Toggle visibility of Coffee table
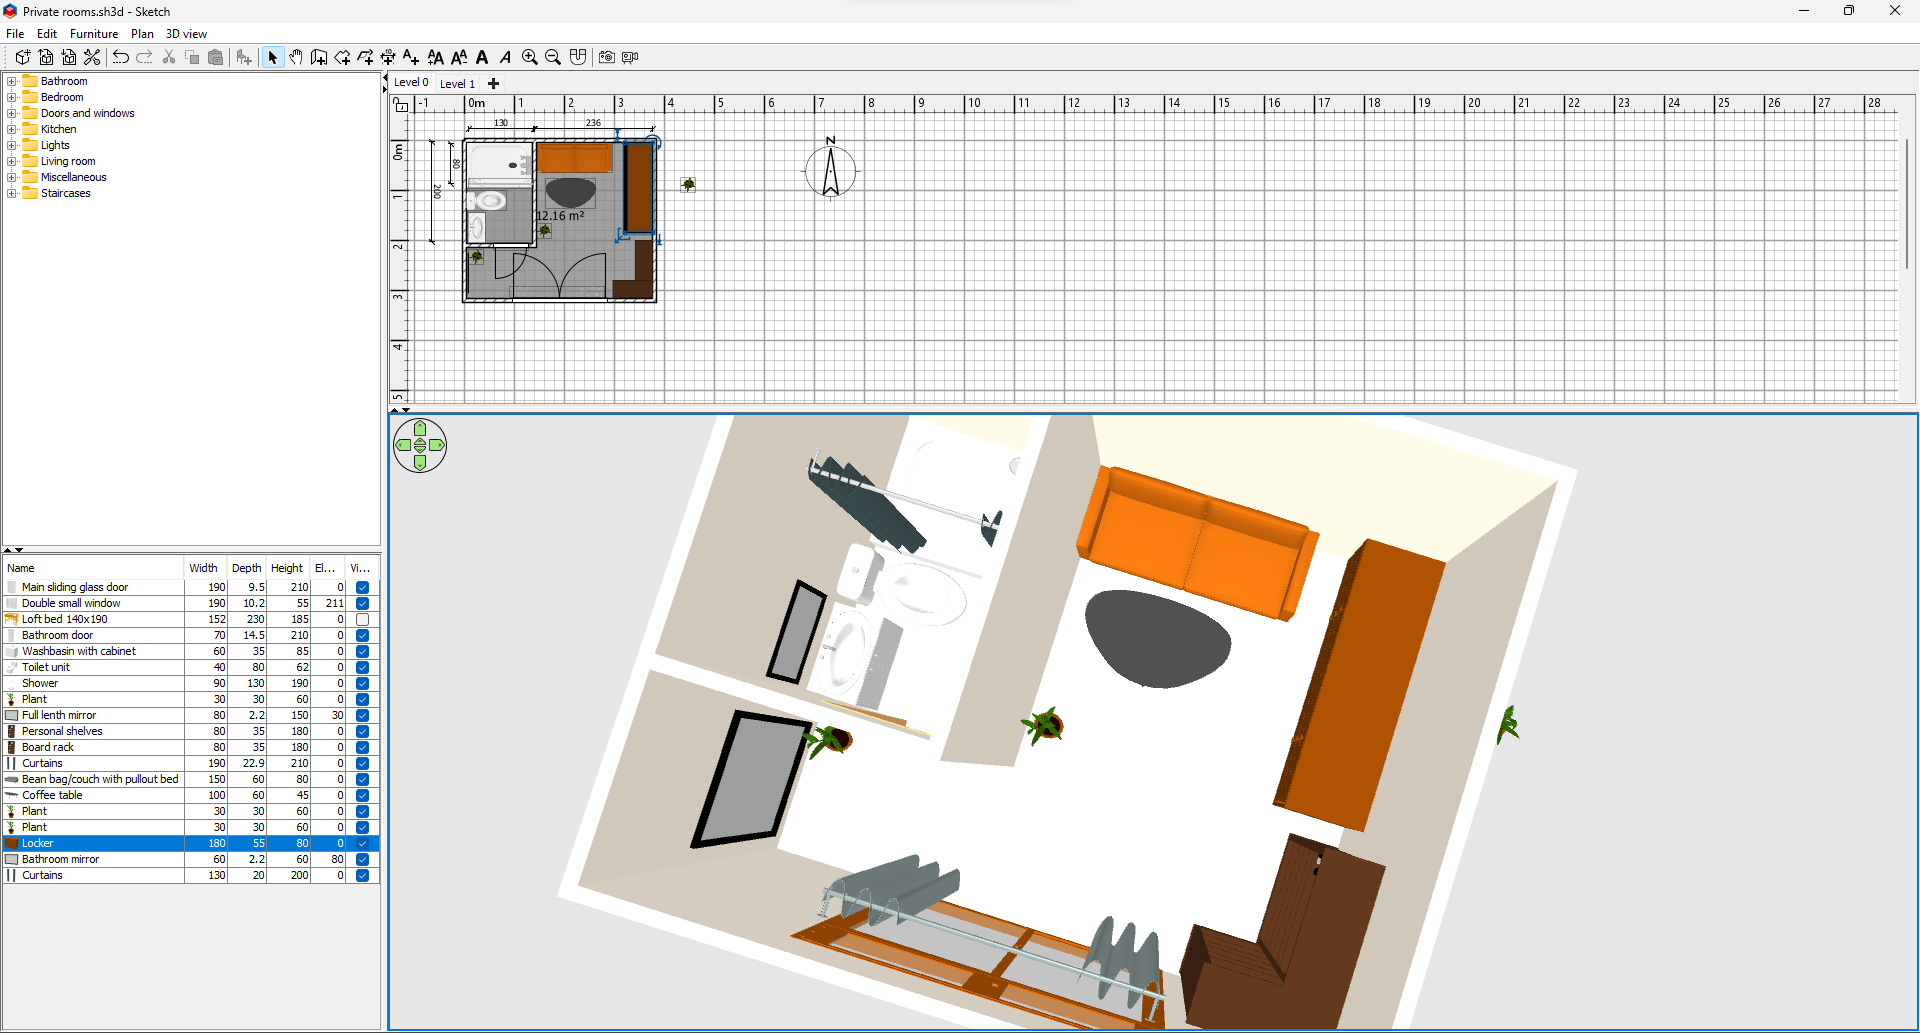This screenshot has width=1920, height=1033. [362, 795]
